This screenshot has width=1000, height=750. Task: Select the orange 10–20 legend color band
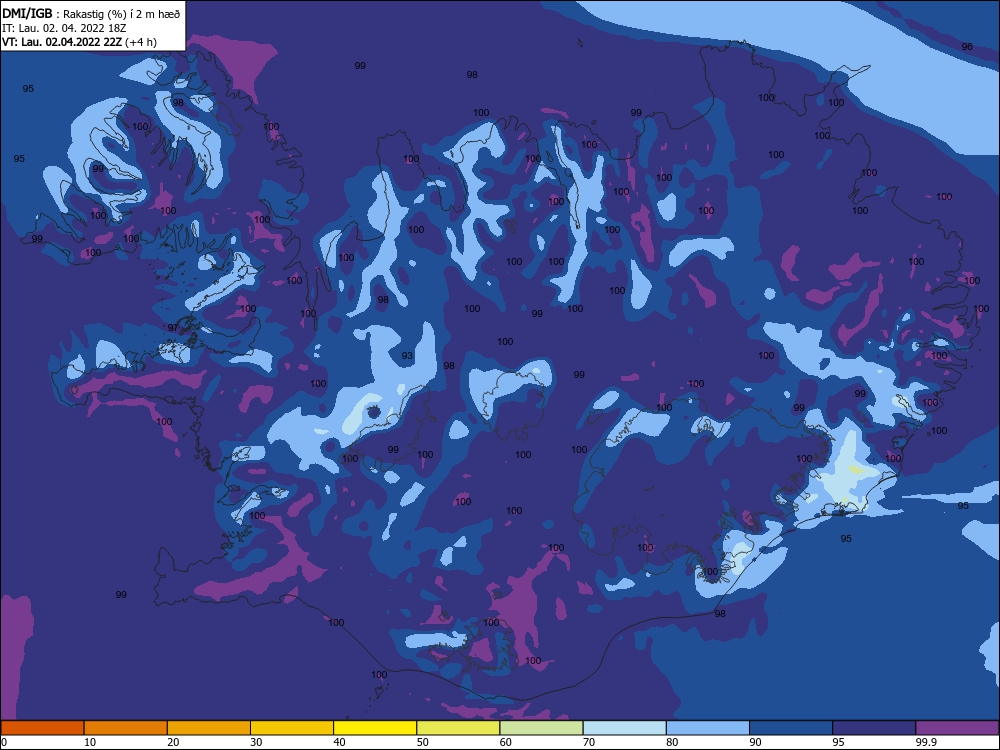tap(126, 728)
